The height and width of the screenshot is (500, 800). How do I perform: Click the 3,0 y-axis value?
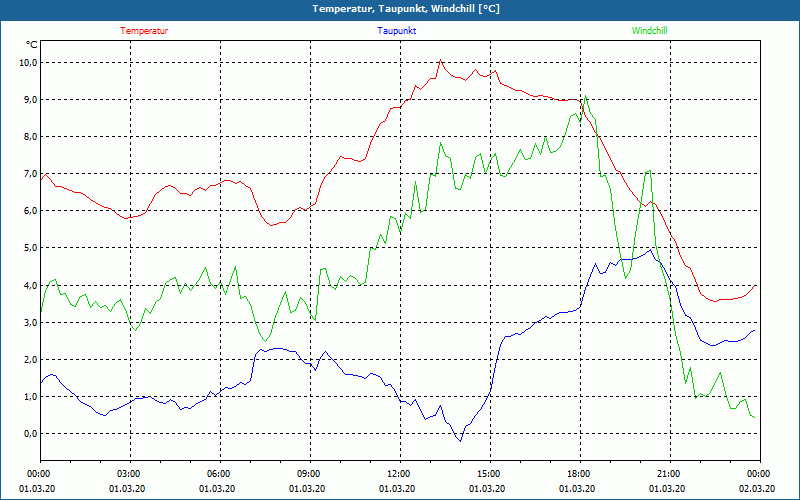pos(31,322)
